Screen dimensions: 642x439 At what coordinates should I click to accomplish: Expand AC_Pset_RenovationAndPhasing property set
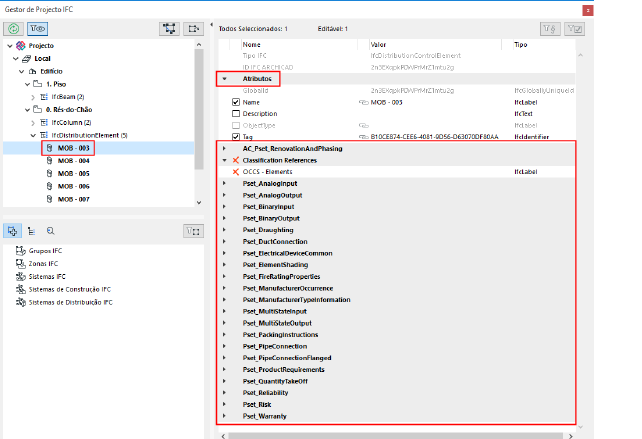[224, 148]
